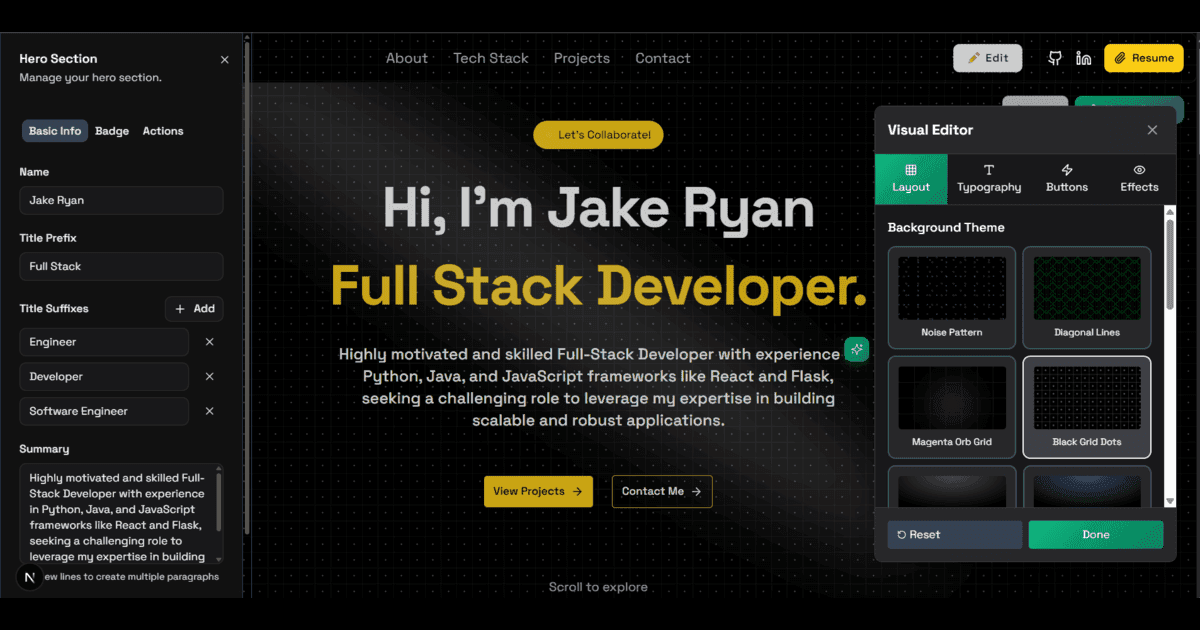The height and width of the screenshot is (630, 1200).
Task: Remove the Engineer title suffix
Action: tap(209, 341)
